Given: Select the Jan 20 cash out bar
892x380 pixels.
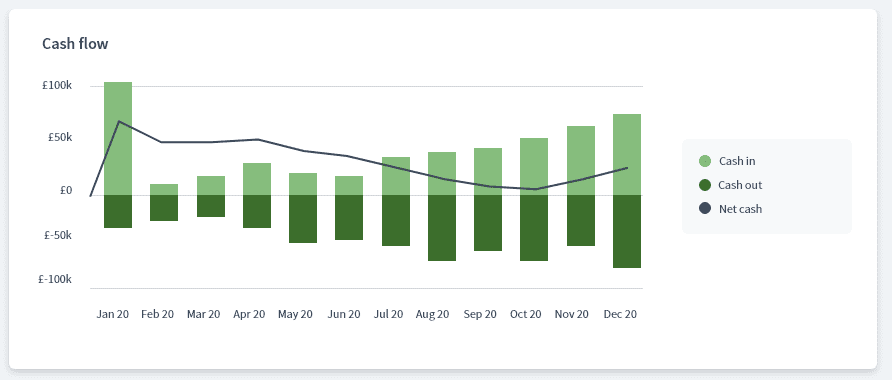Looking at the screenshot, I should point(118,212).
